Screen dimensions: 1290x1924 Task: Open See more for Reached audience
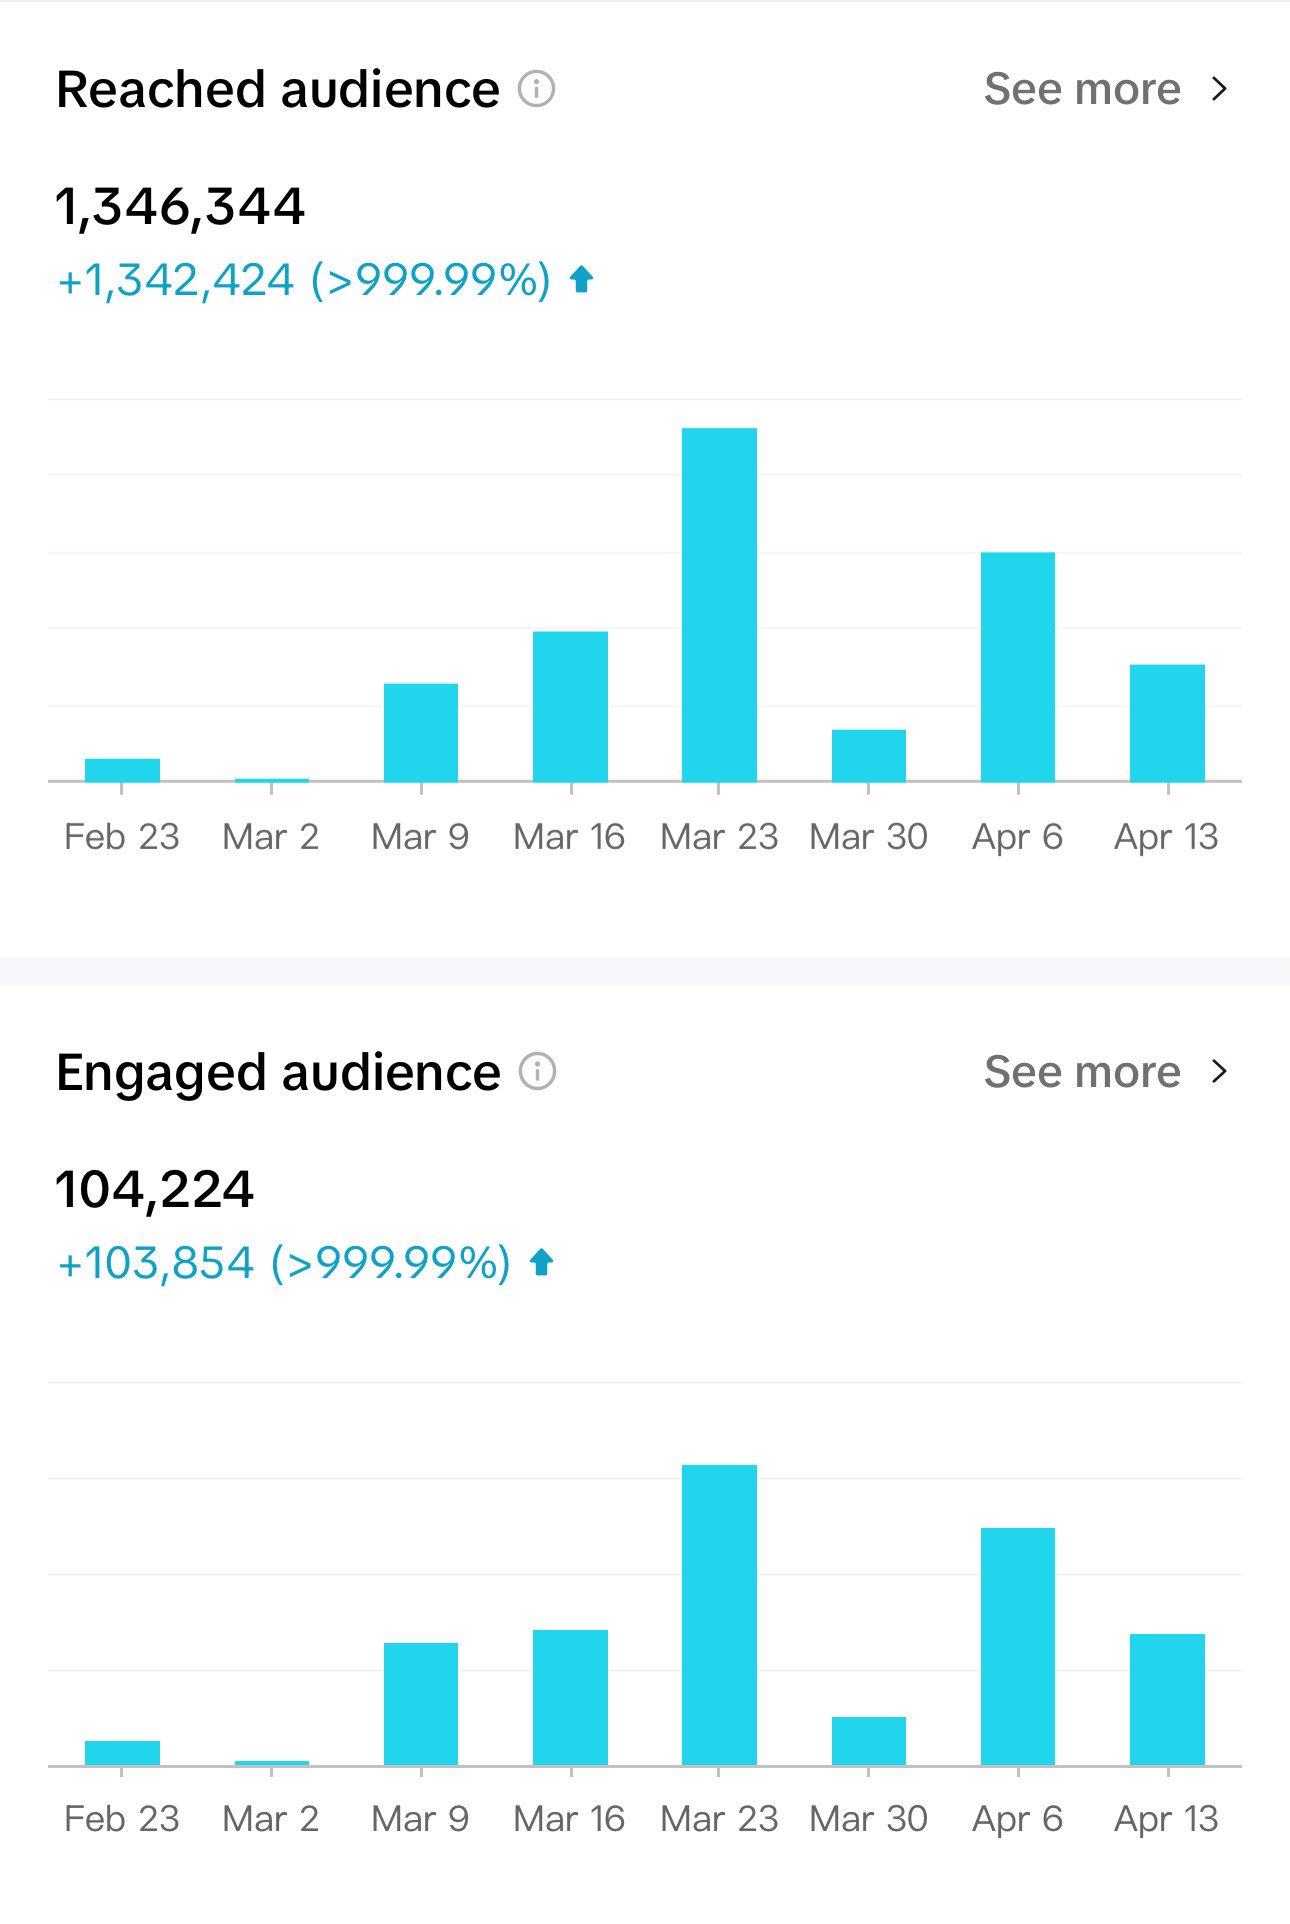coord(1082,89)
